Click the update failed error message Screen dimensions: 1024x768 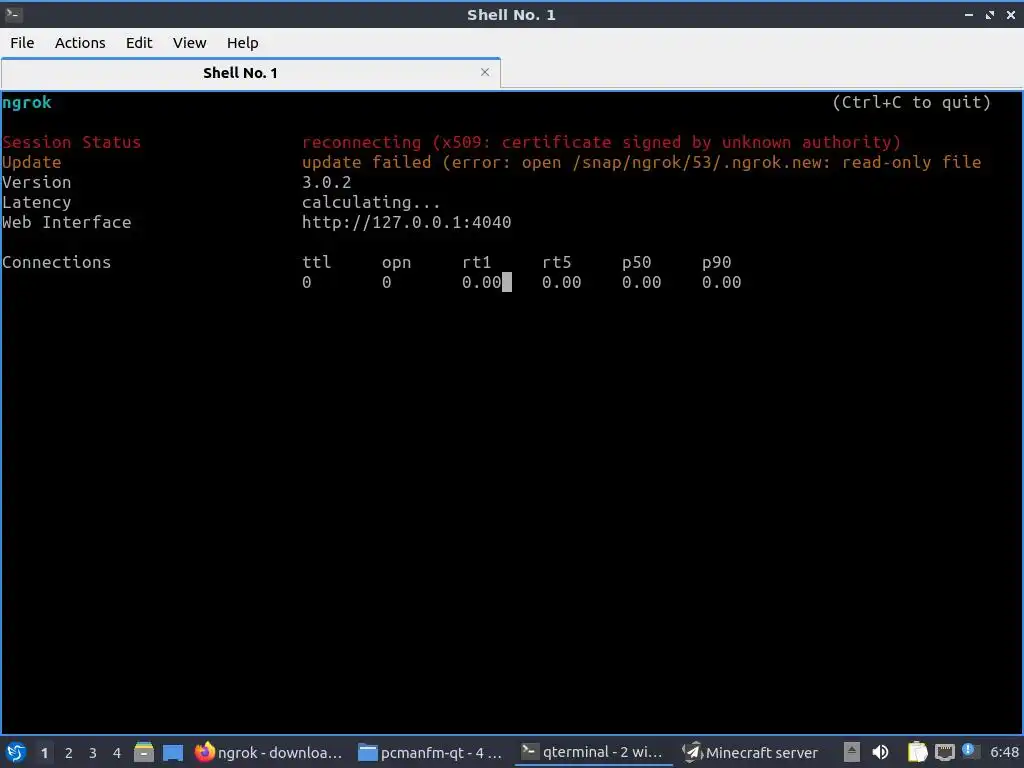point(641,162)
